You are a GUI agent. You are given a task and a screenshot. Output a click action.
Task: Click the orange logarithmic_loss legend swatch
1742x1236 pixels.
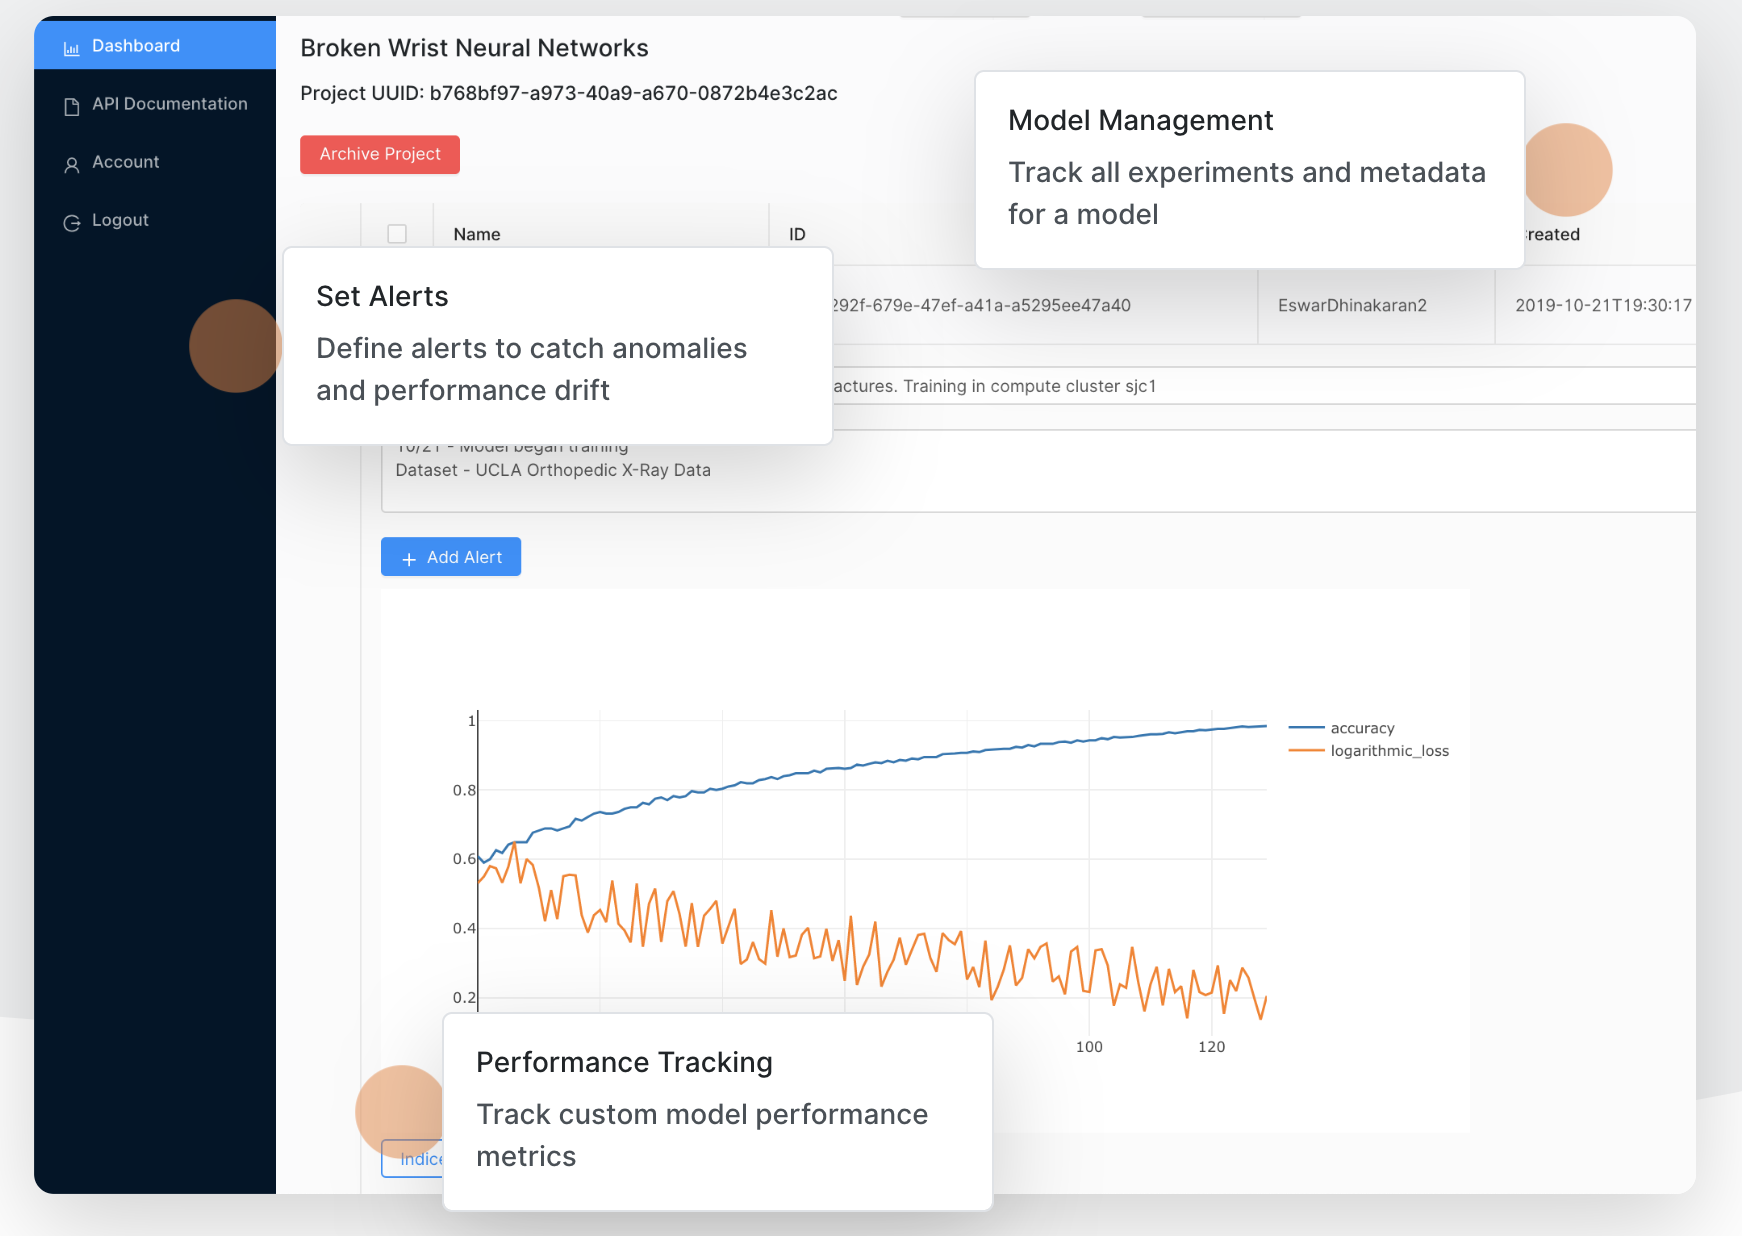[x=1305, y=750]
